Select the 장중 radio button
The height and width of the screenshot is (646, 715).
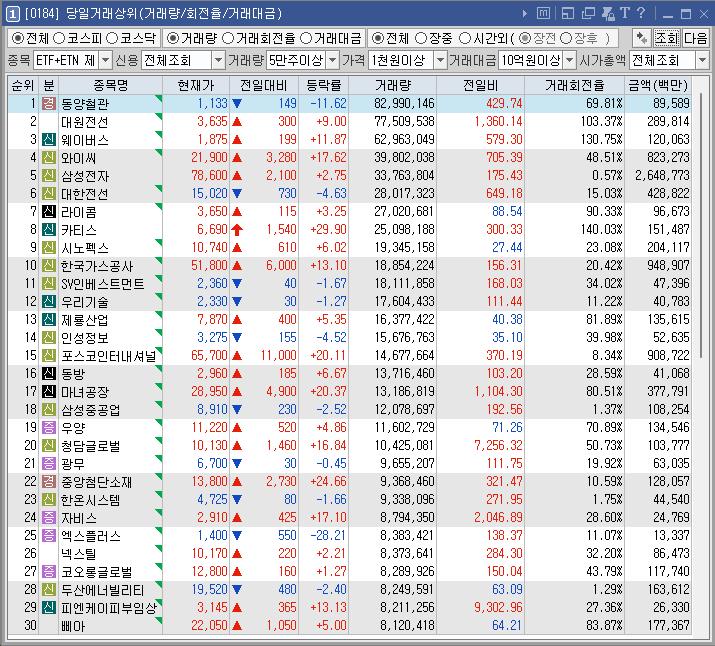click(421, 38)
